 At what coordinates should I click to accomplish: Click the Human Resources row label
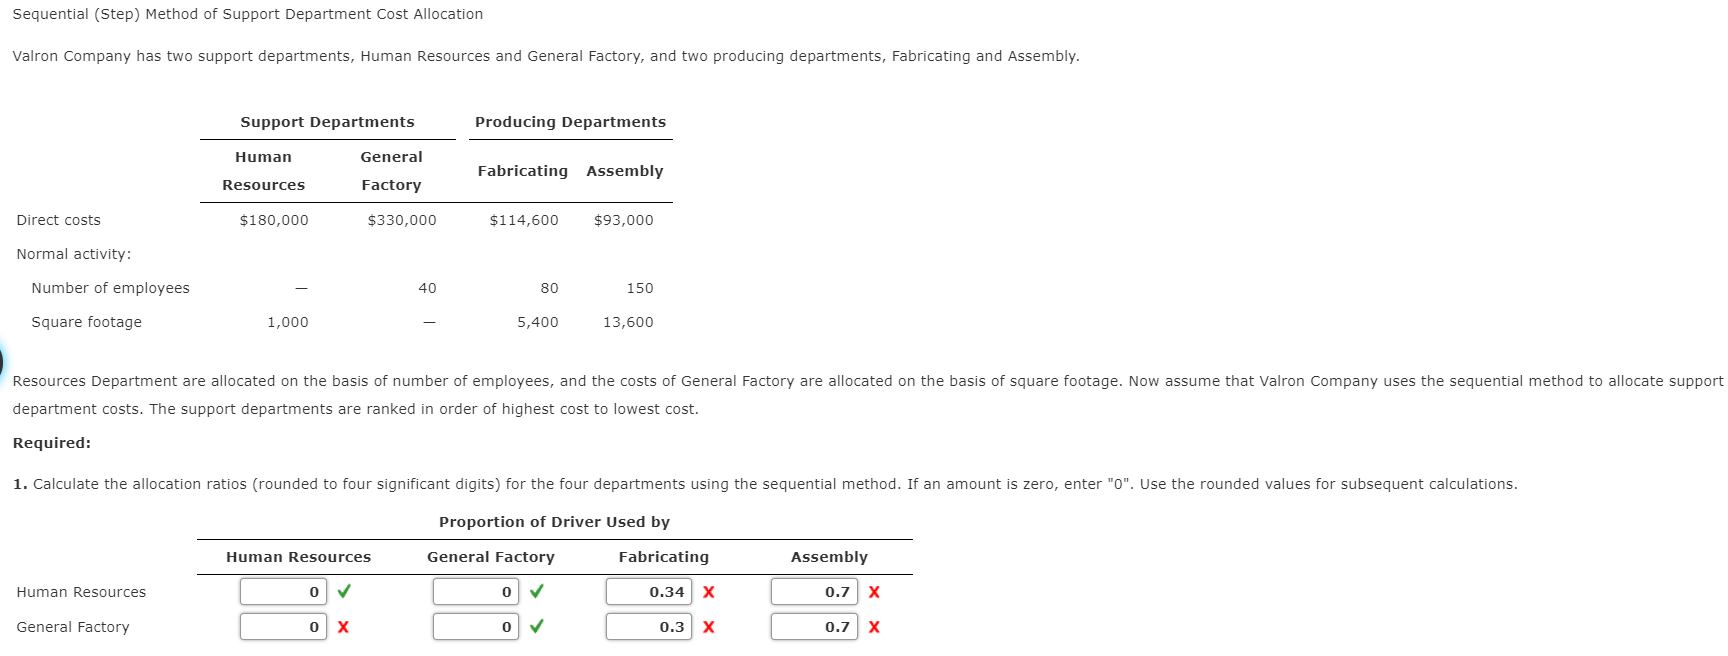(x=82, y=591)
